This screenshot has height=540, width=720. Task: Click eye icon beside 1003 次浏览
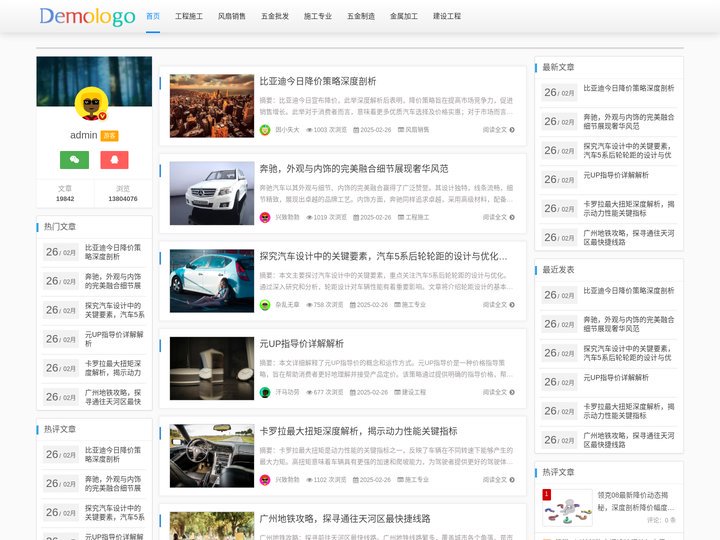309,130
